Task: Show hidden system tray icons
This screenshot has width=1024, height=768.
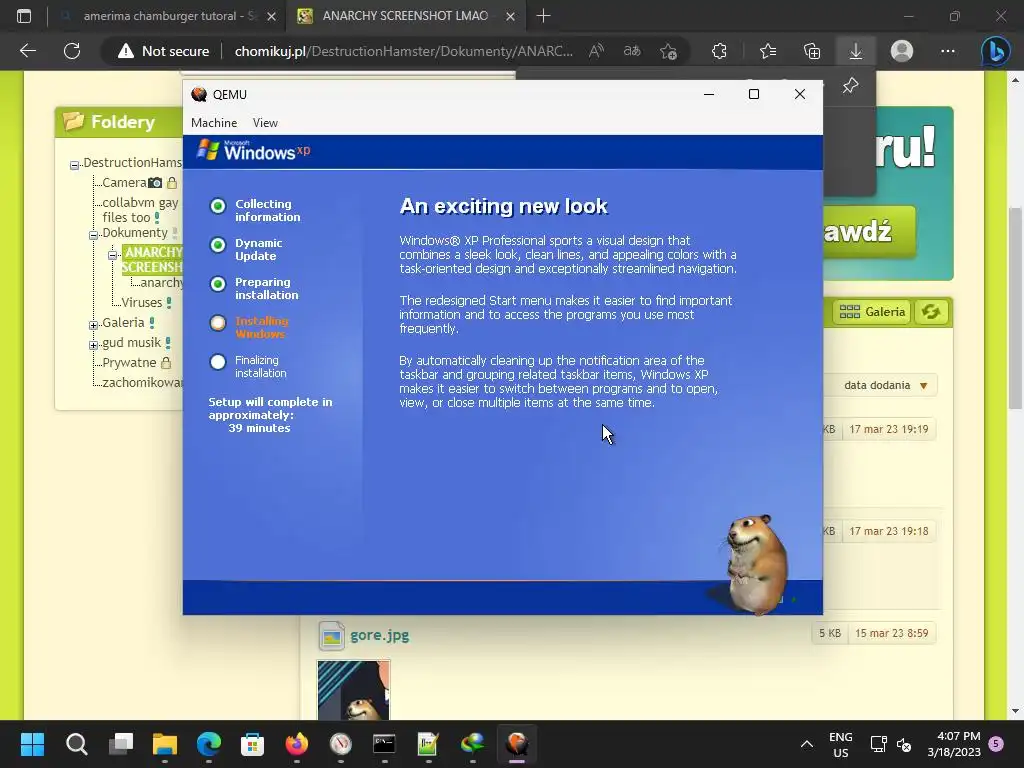Action: pyautogui.click(x=807, y=744)
